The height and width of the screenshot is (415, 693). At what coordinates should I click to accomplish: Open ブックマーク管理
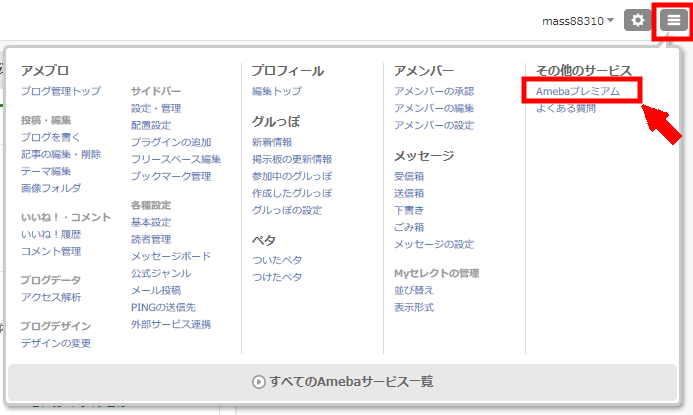coord(171,176)
